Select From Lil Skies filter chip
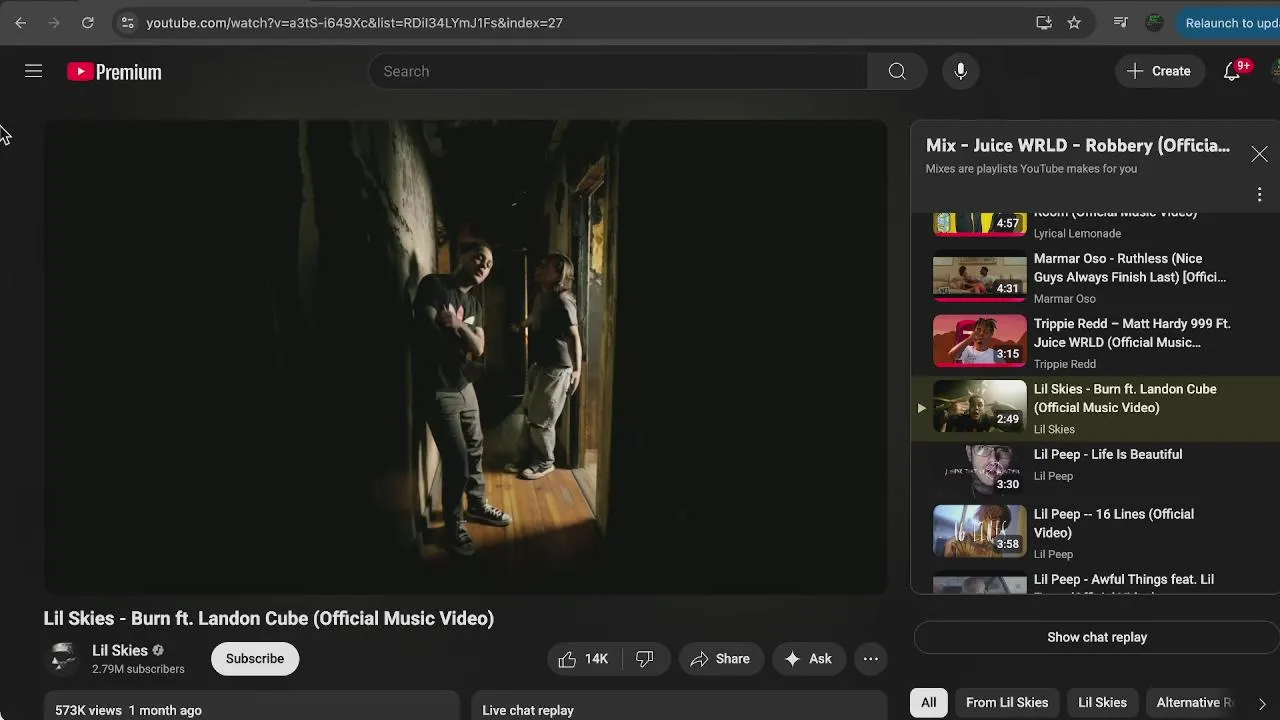 tap(1007, 702)
